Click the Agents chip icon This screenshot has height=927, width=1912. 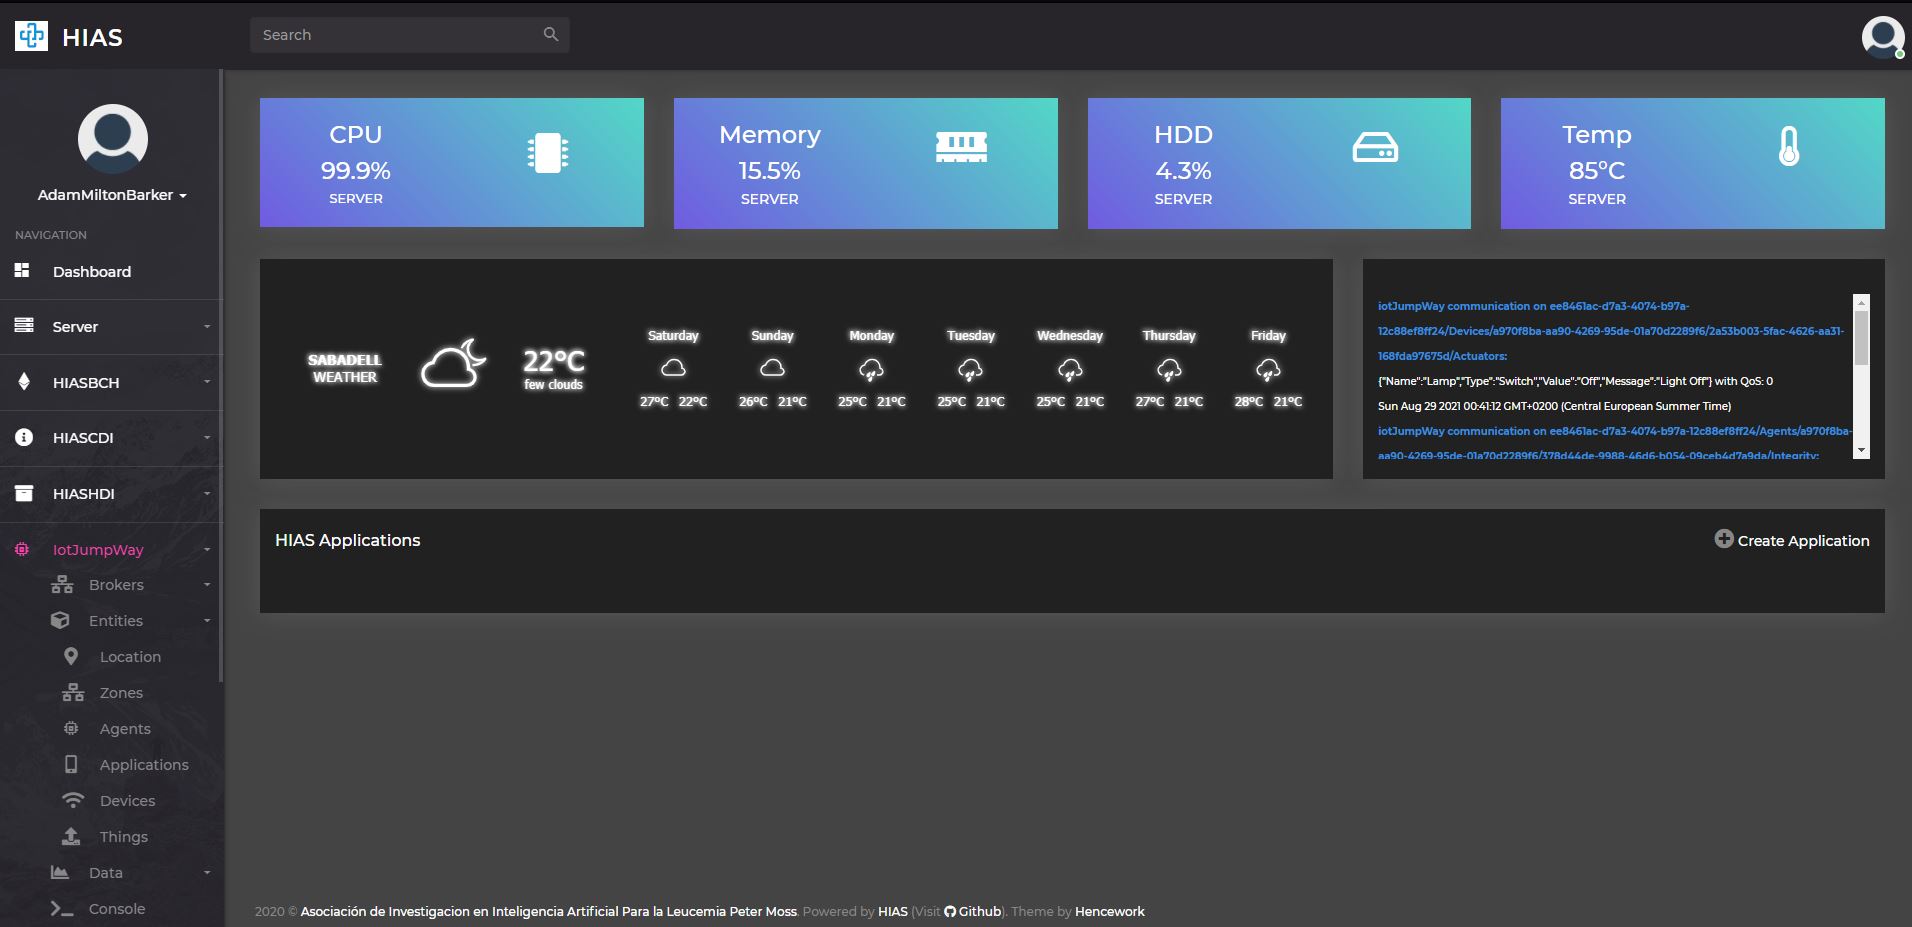(x=71, y=728)
